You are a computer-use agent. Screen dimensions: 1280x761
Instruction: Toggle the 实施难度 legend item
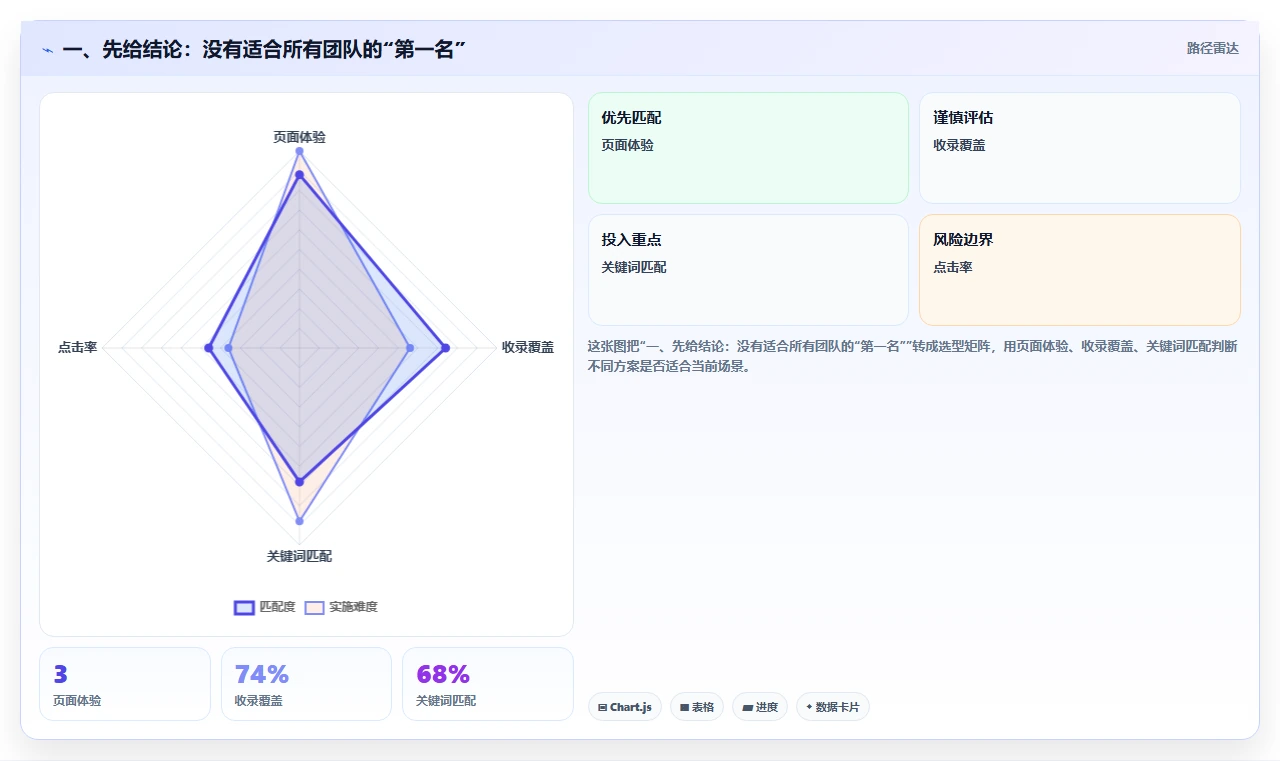(341, 607)
